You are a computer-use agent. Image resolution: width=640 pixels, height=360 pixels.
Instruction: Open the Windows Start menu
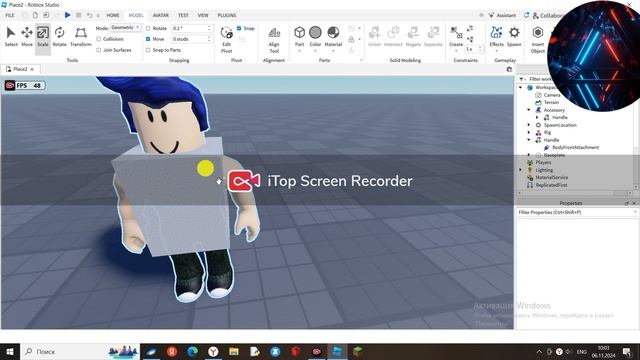point(10,351)
